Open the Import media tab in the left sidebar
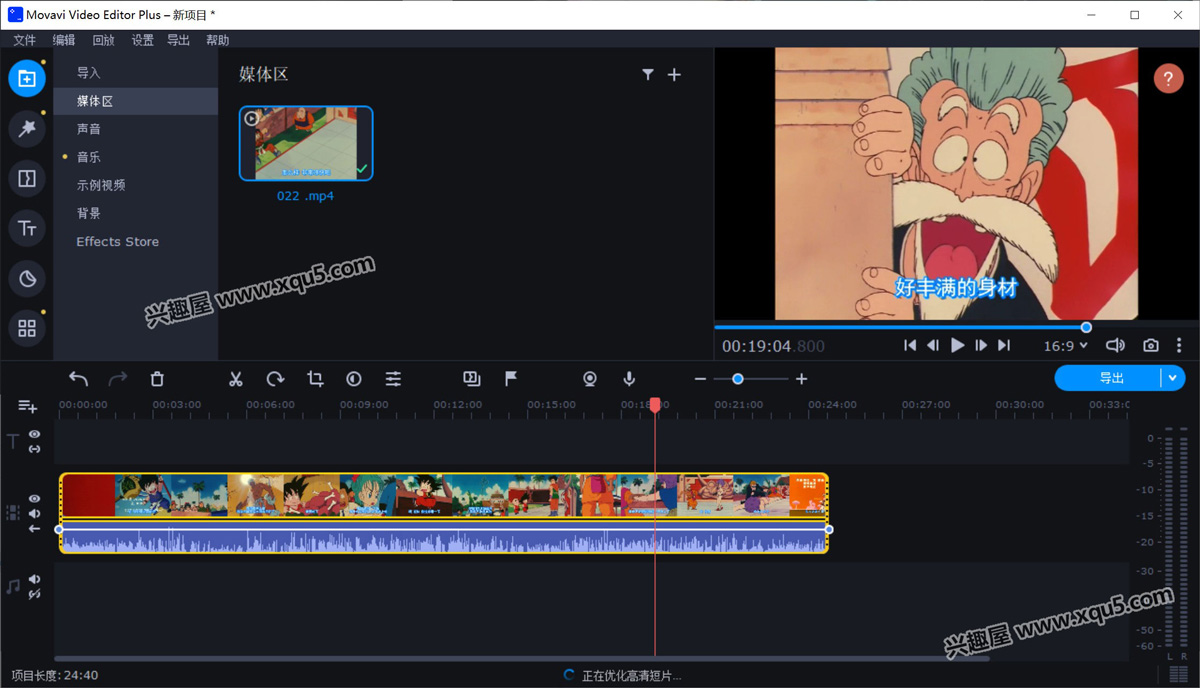 (x=27, y=78)
